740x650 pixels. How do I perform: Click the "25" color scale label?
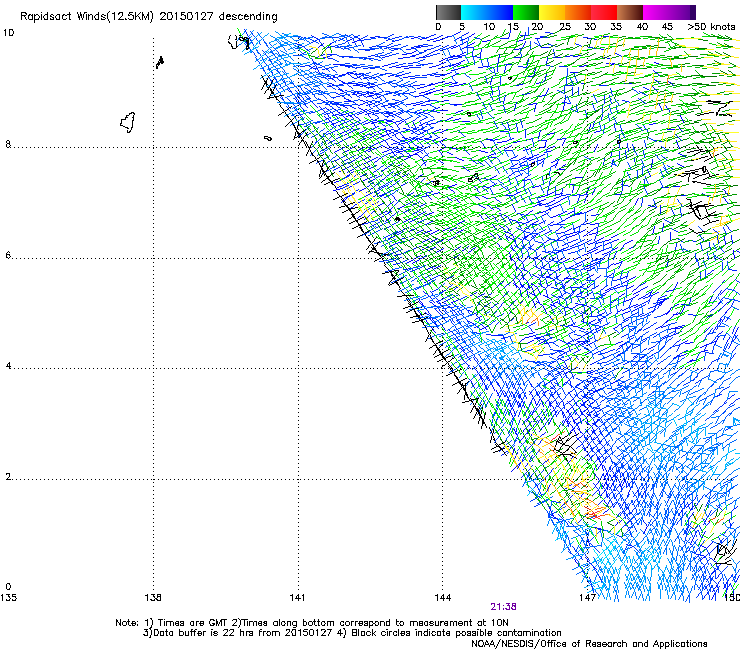pyautogui.click(x=565, y=27)
